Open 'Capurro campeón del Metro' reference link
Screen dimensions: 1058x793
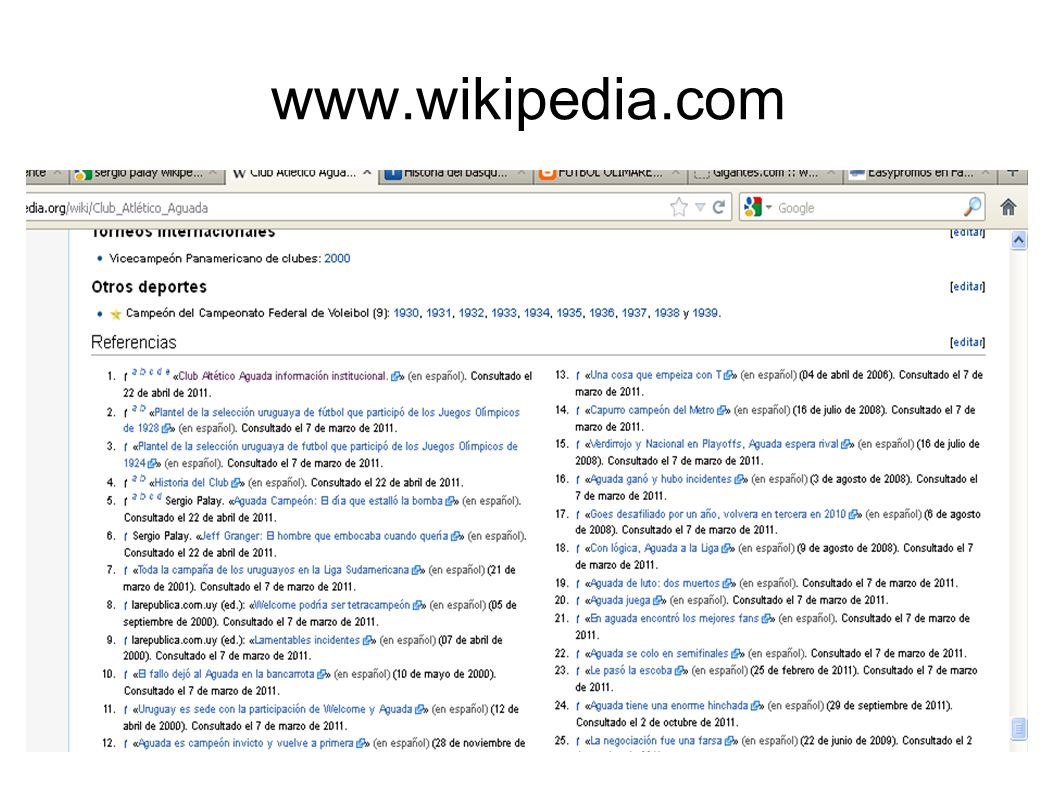coord(652,410)
